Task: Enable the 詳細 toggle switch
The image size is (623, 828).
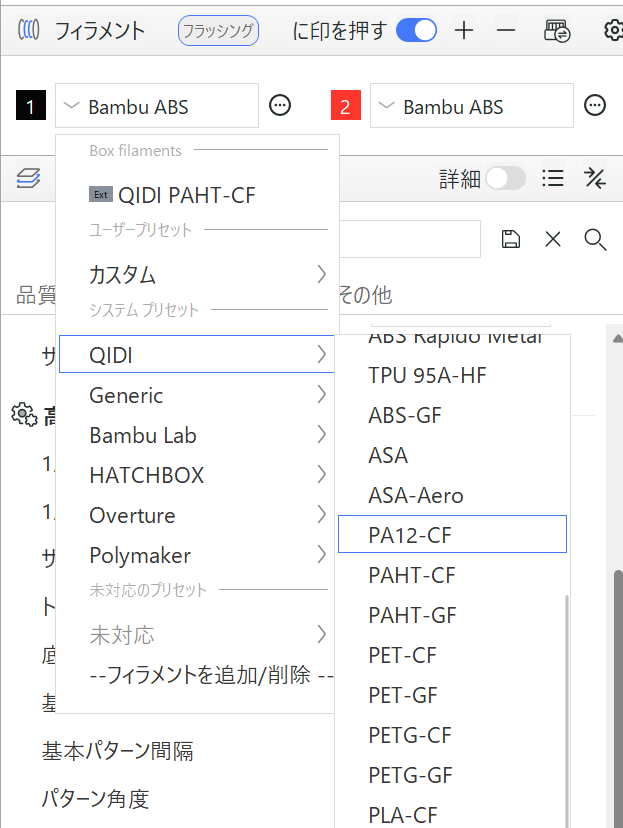Action: 505,178
